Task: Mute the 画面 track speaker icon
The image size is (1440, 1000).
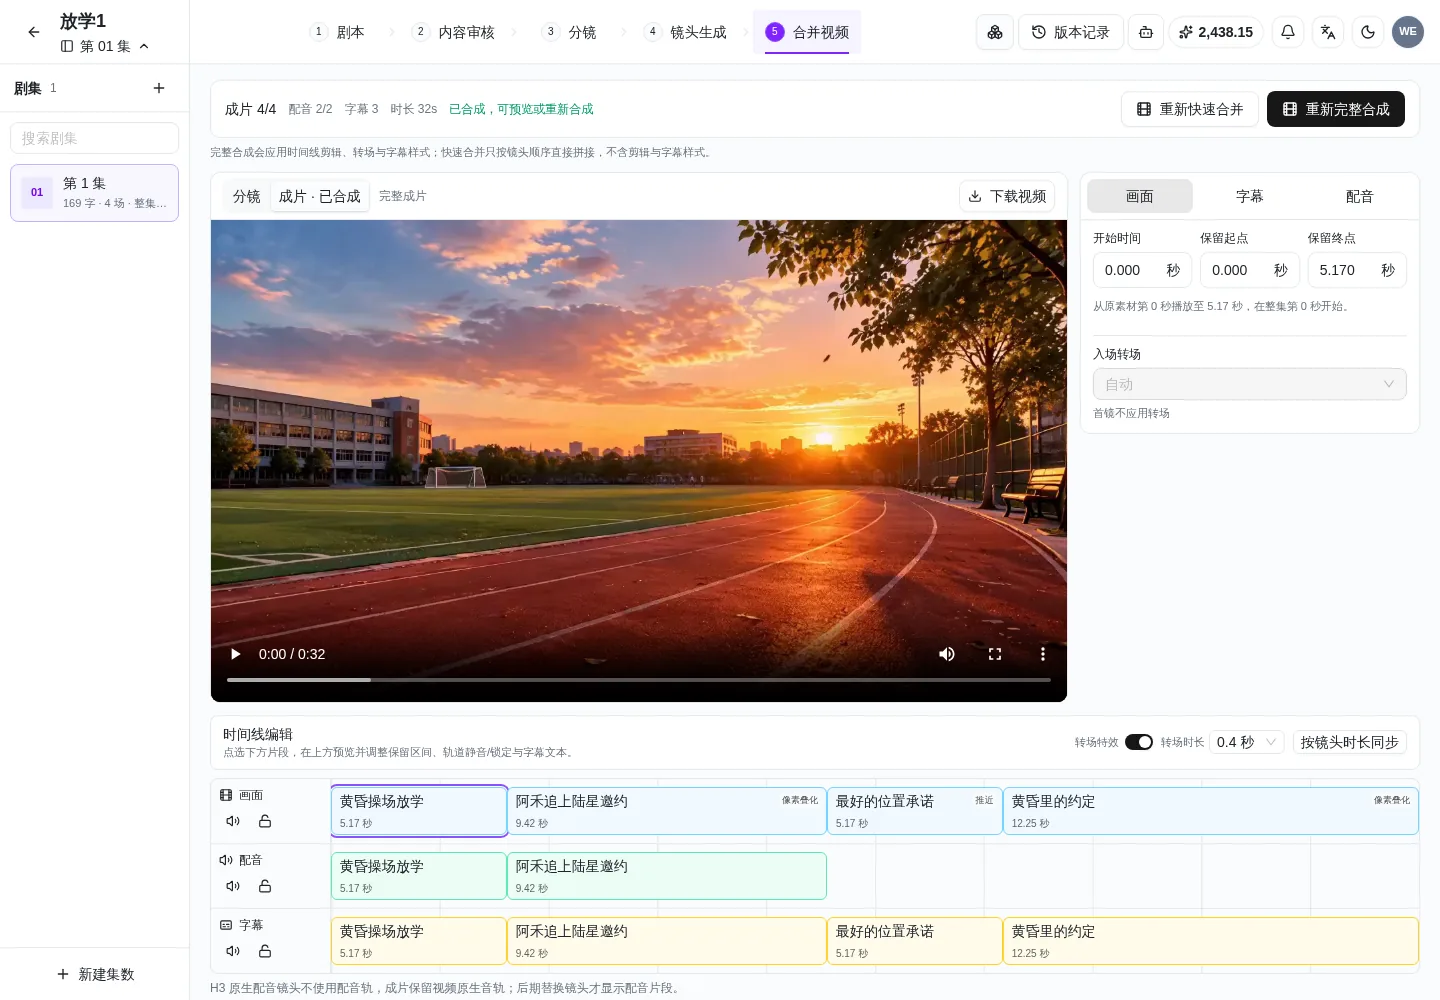Action: (x=233, y=821)
